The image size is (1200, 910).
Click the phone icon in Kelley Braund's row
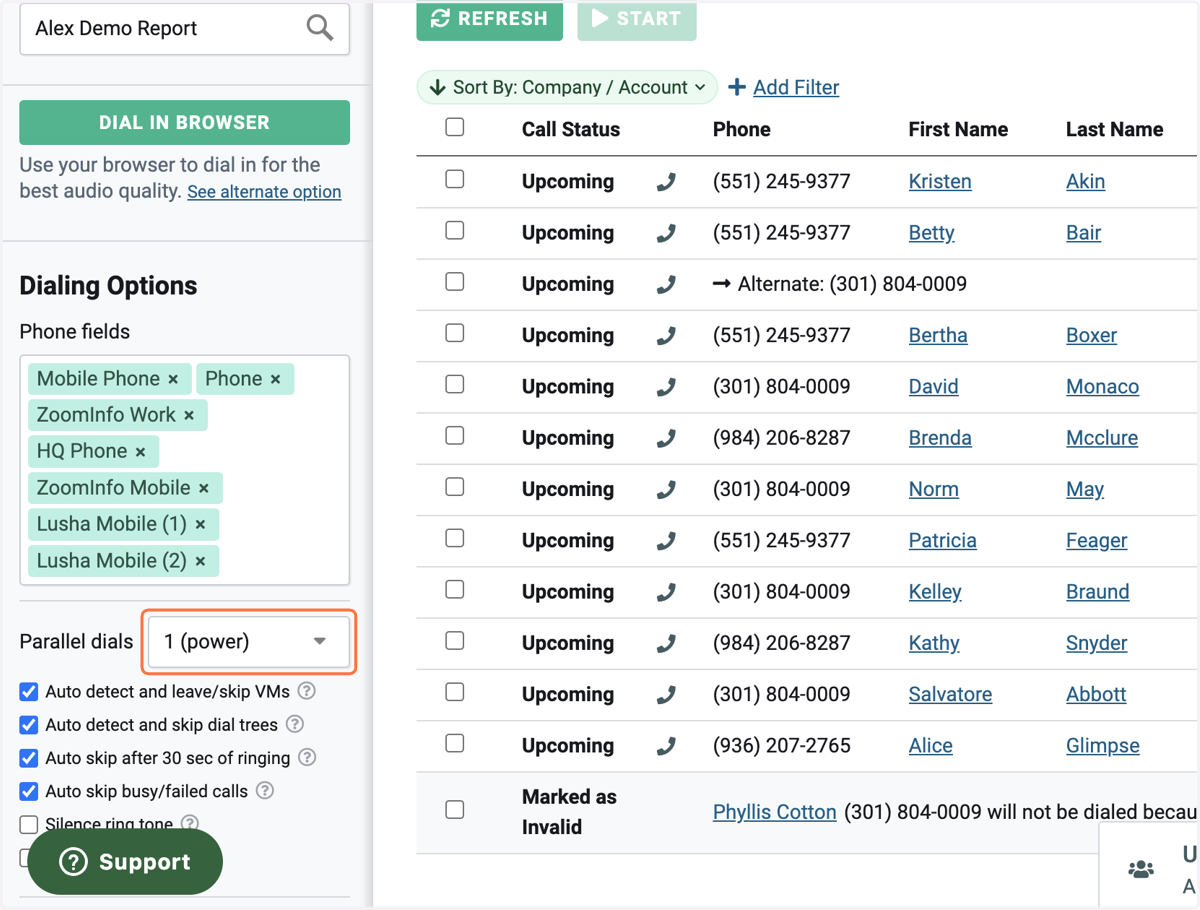[x=666, y=592]
